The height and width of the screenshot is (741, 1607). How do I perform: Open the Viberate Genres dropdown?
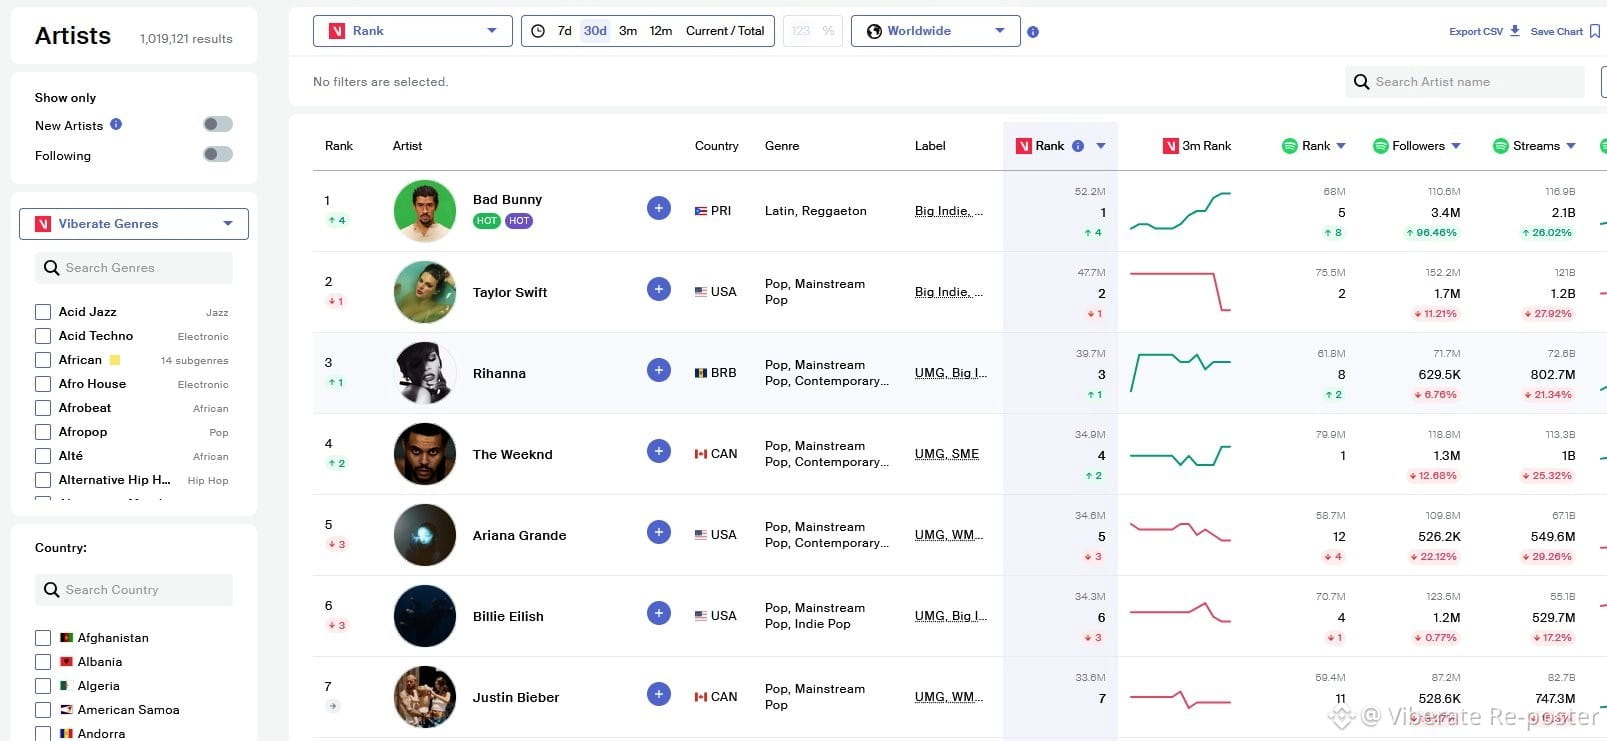[134, 224]
